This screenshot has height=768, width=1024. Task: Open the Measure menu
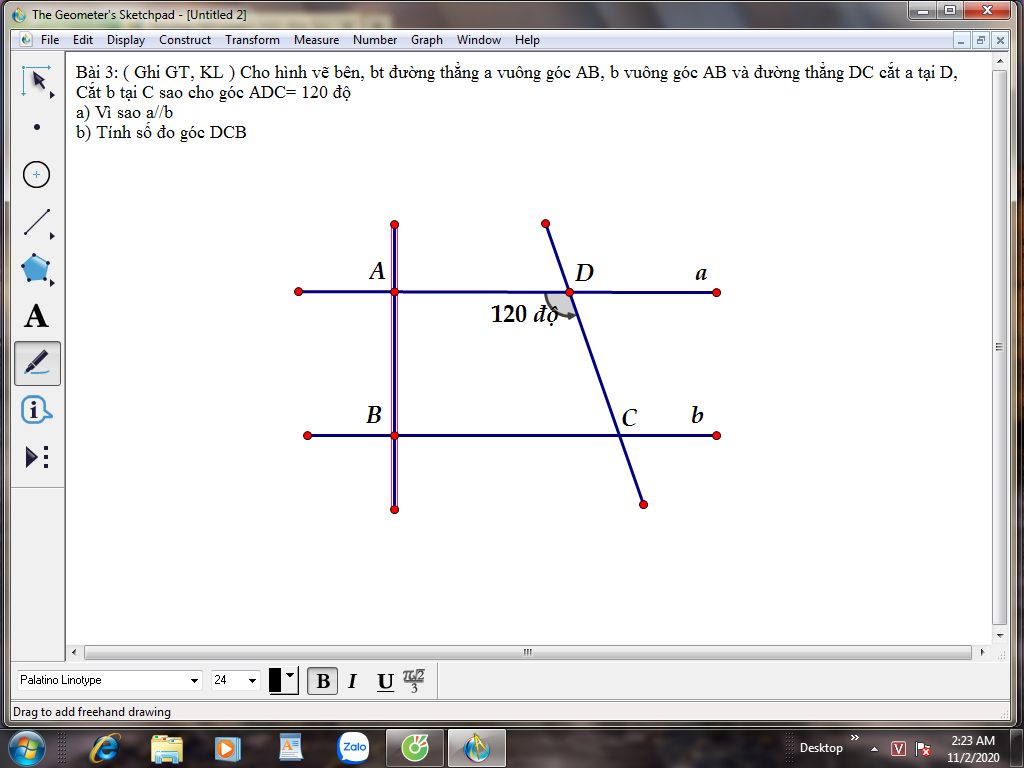point(316,40)
